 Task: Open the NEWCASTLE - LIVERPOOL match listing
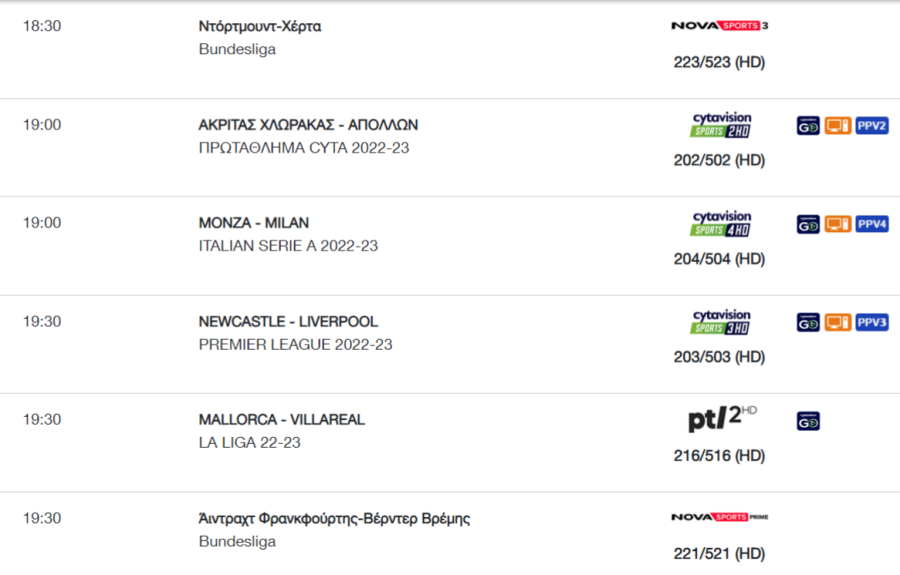click(288, 321)
